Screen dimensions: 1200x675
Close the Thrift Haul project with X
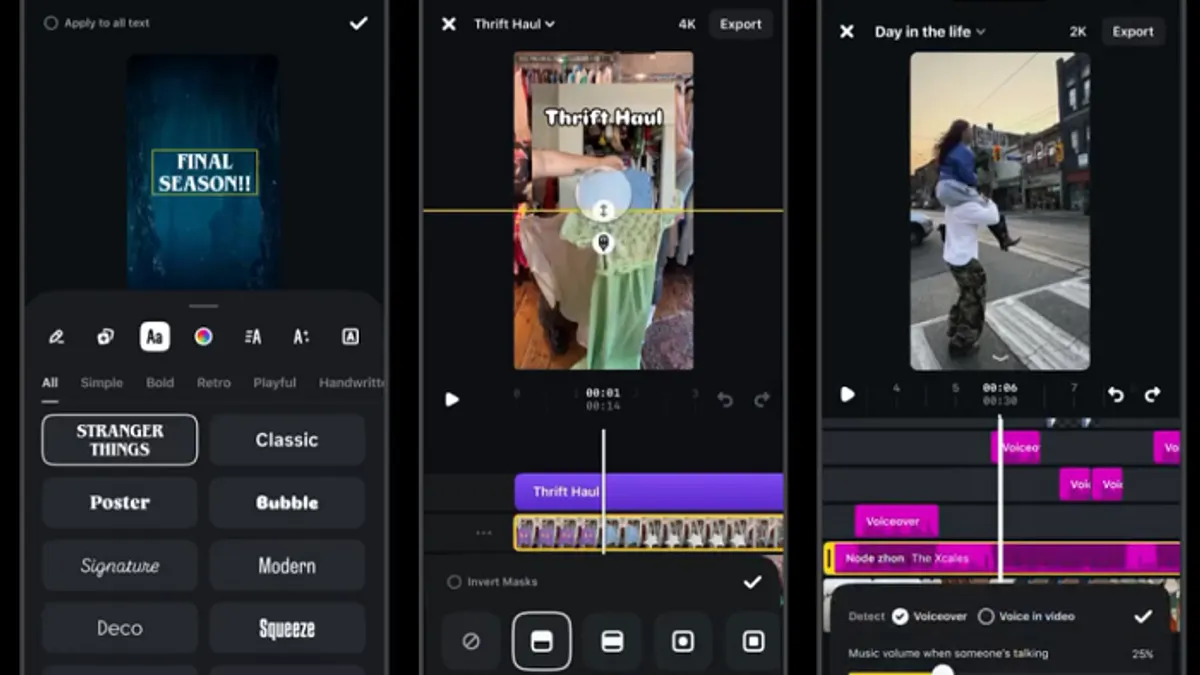point(449,24)
